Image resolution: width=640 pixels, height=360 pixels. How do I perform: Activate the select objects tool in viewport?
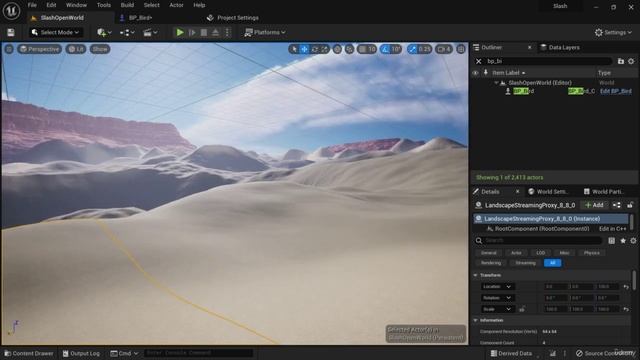pyautogui.click(x=294, y=49)
